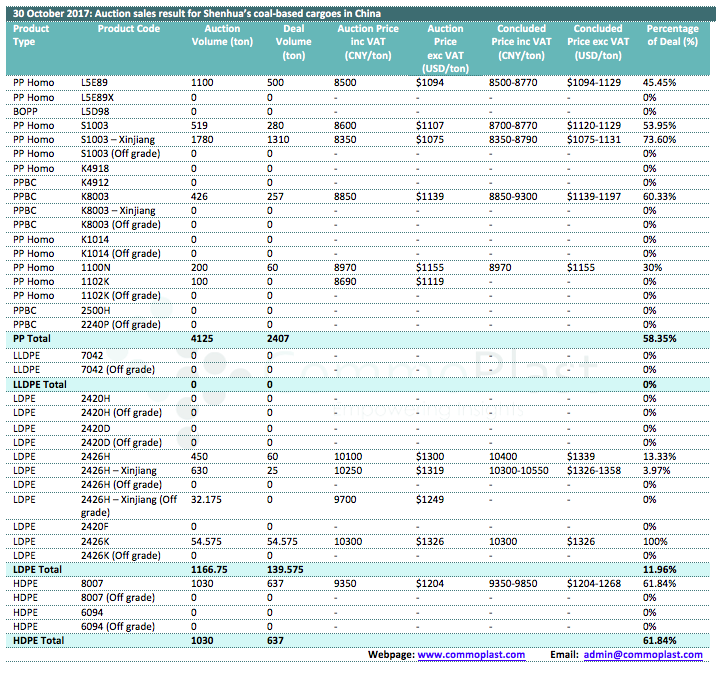
Task: Click PP Total auction volume 4125
Action: 202,339
